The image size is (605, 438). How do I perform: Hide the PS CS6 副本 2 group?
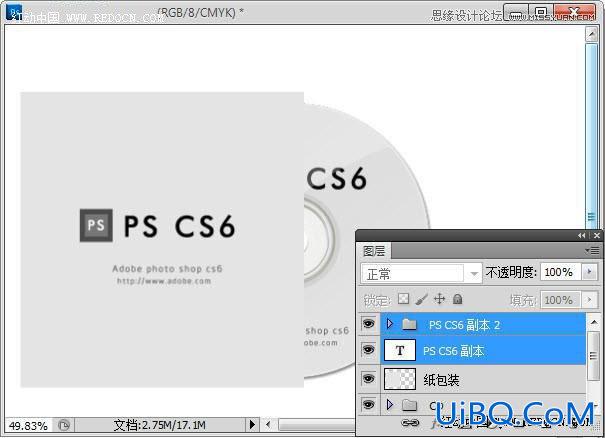pos(368,323)
